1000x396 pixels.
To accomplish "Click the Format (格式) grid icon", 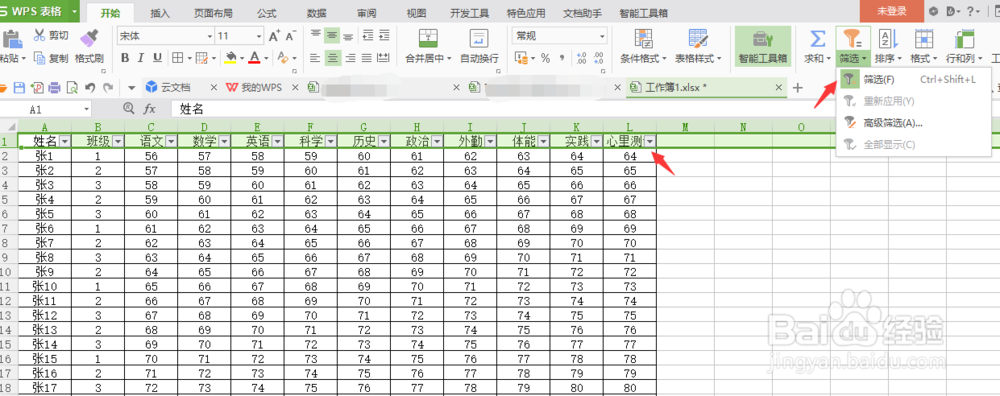I will pyautogui.click(x=923, y=39).
